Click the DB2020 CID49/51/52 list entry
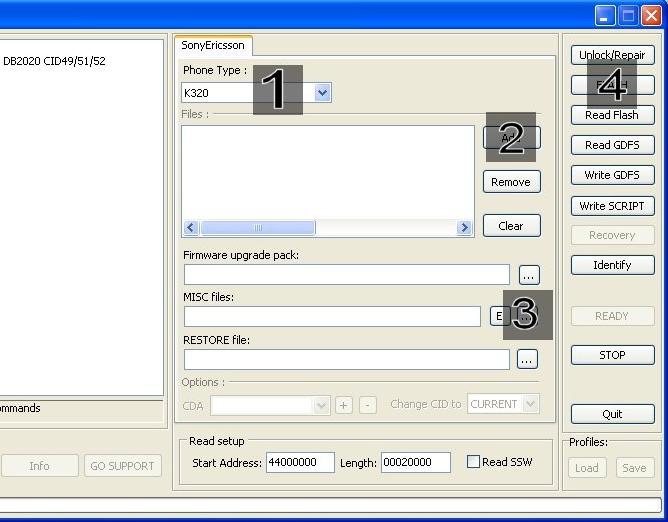 point(54,61)
